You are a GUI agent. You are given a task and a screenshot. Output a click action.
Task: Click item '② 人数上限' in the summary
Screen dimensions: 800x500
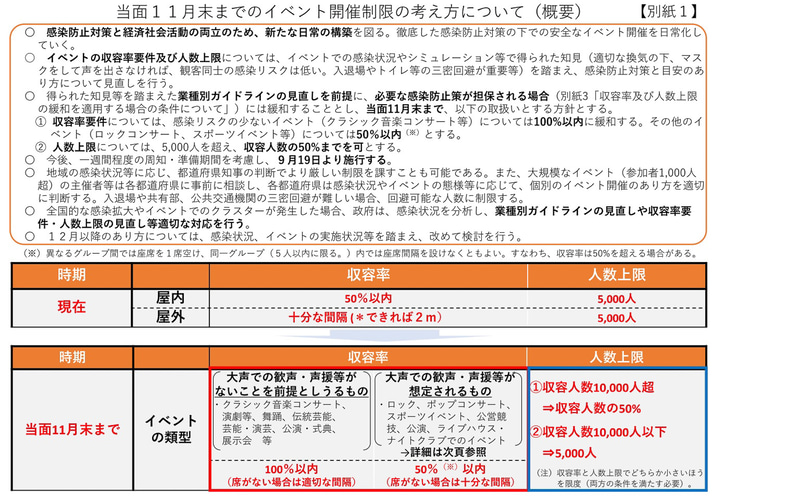pyautogui.click(x=65, y=147)
